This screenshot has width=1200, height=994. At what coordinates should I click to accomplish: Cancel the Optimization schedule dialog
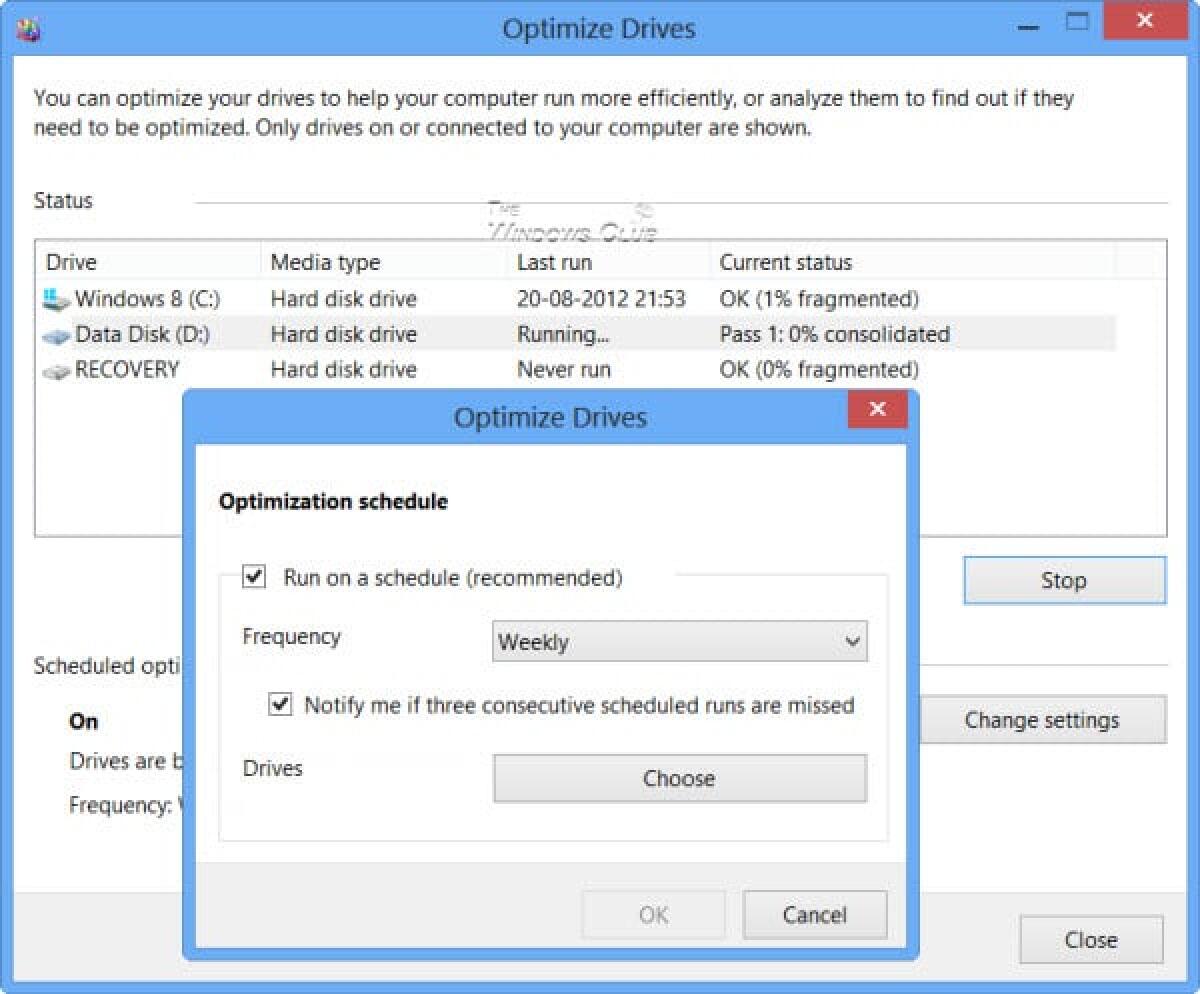815,914
